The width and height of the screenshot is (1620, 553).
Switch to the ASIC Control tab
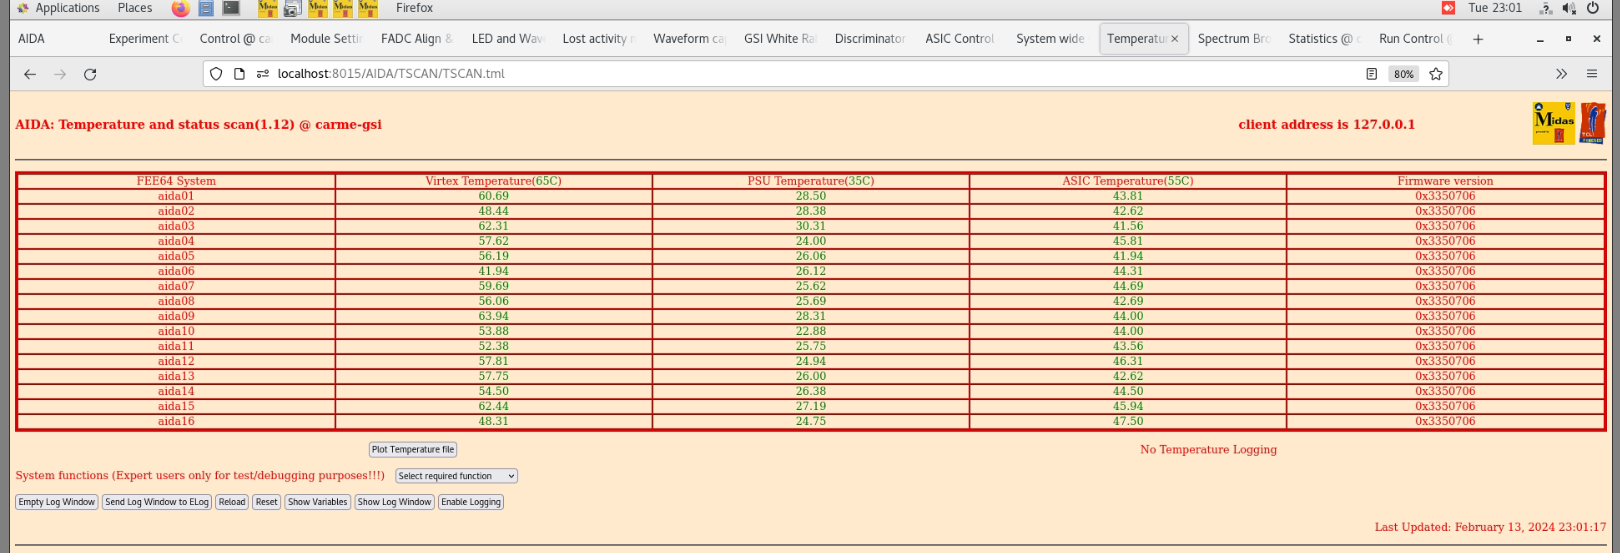tap(959, 39)
